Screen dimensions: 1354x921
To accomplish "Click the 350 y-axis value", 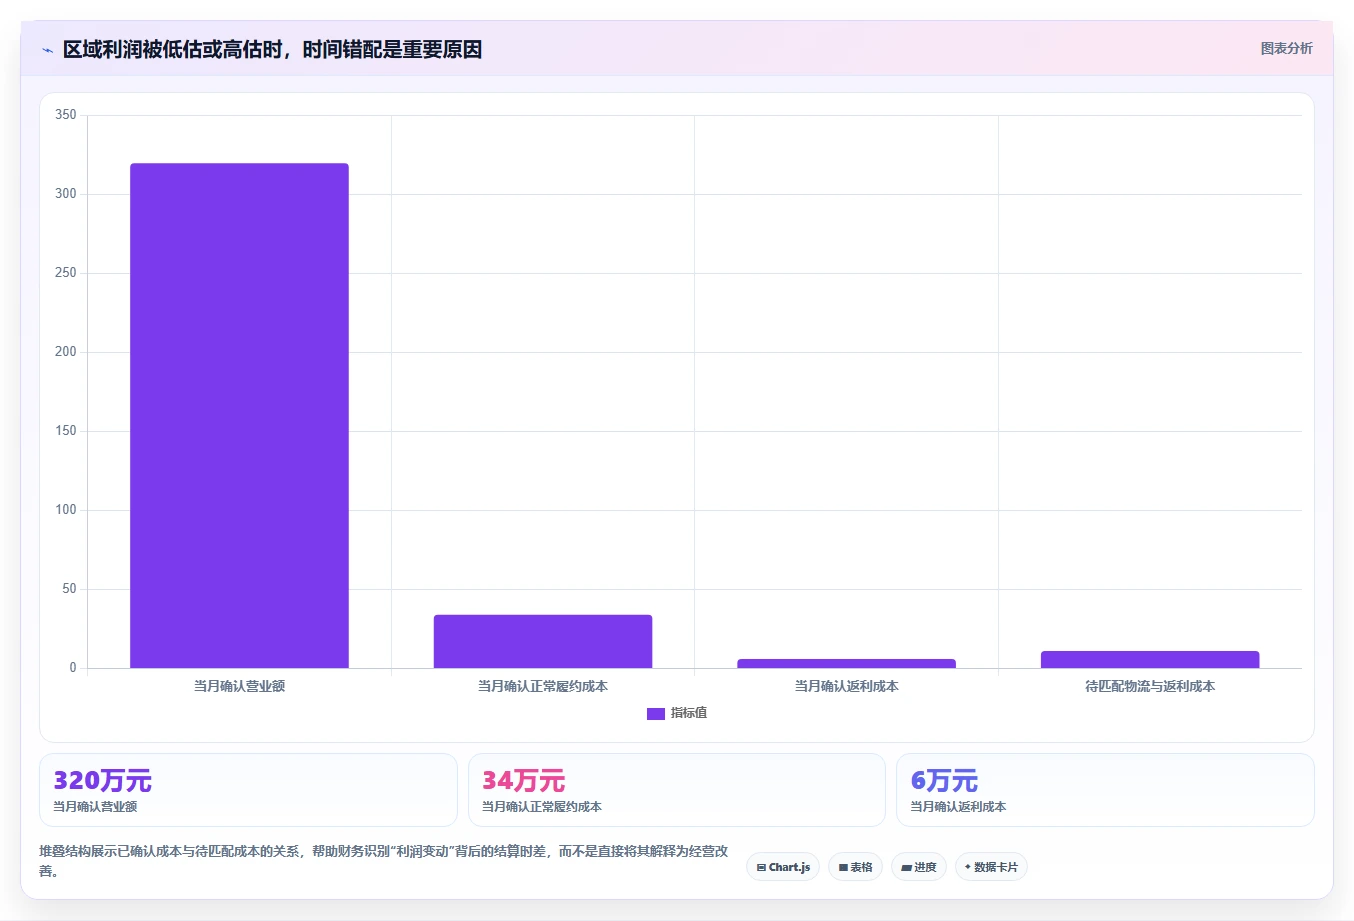I will tap(66, 115).
